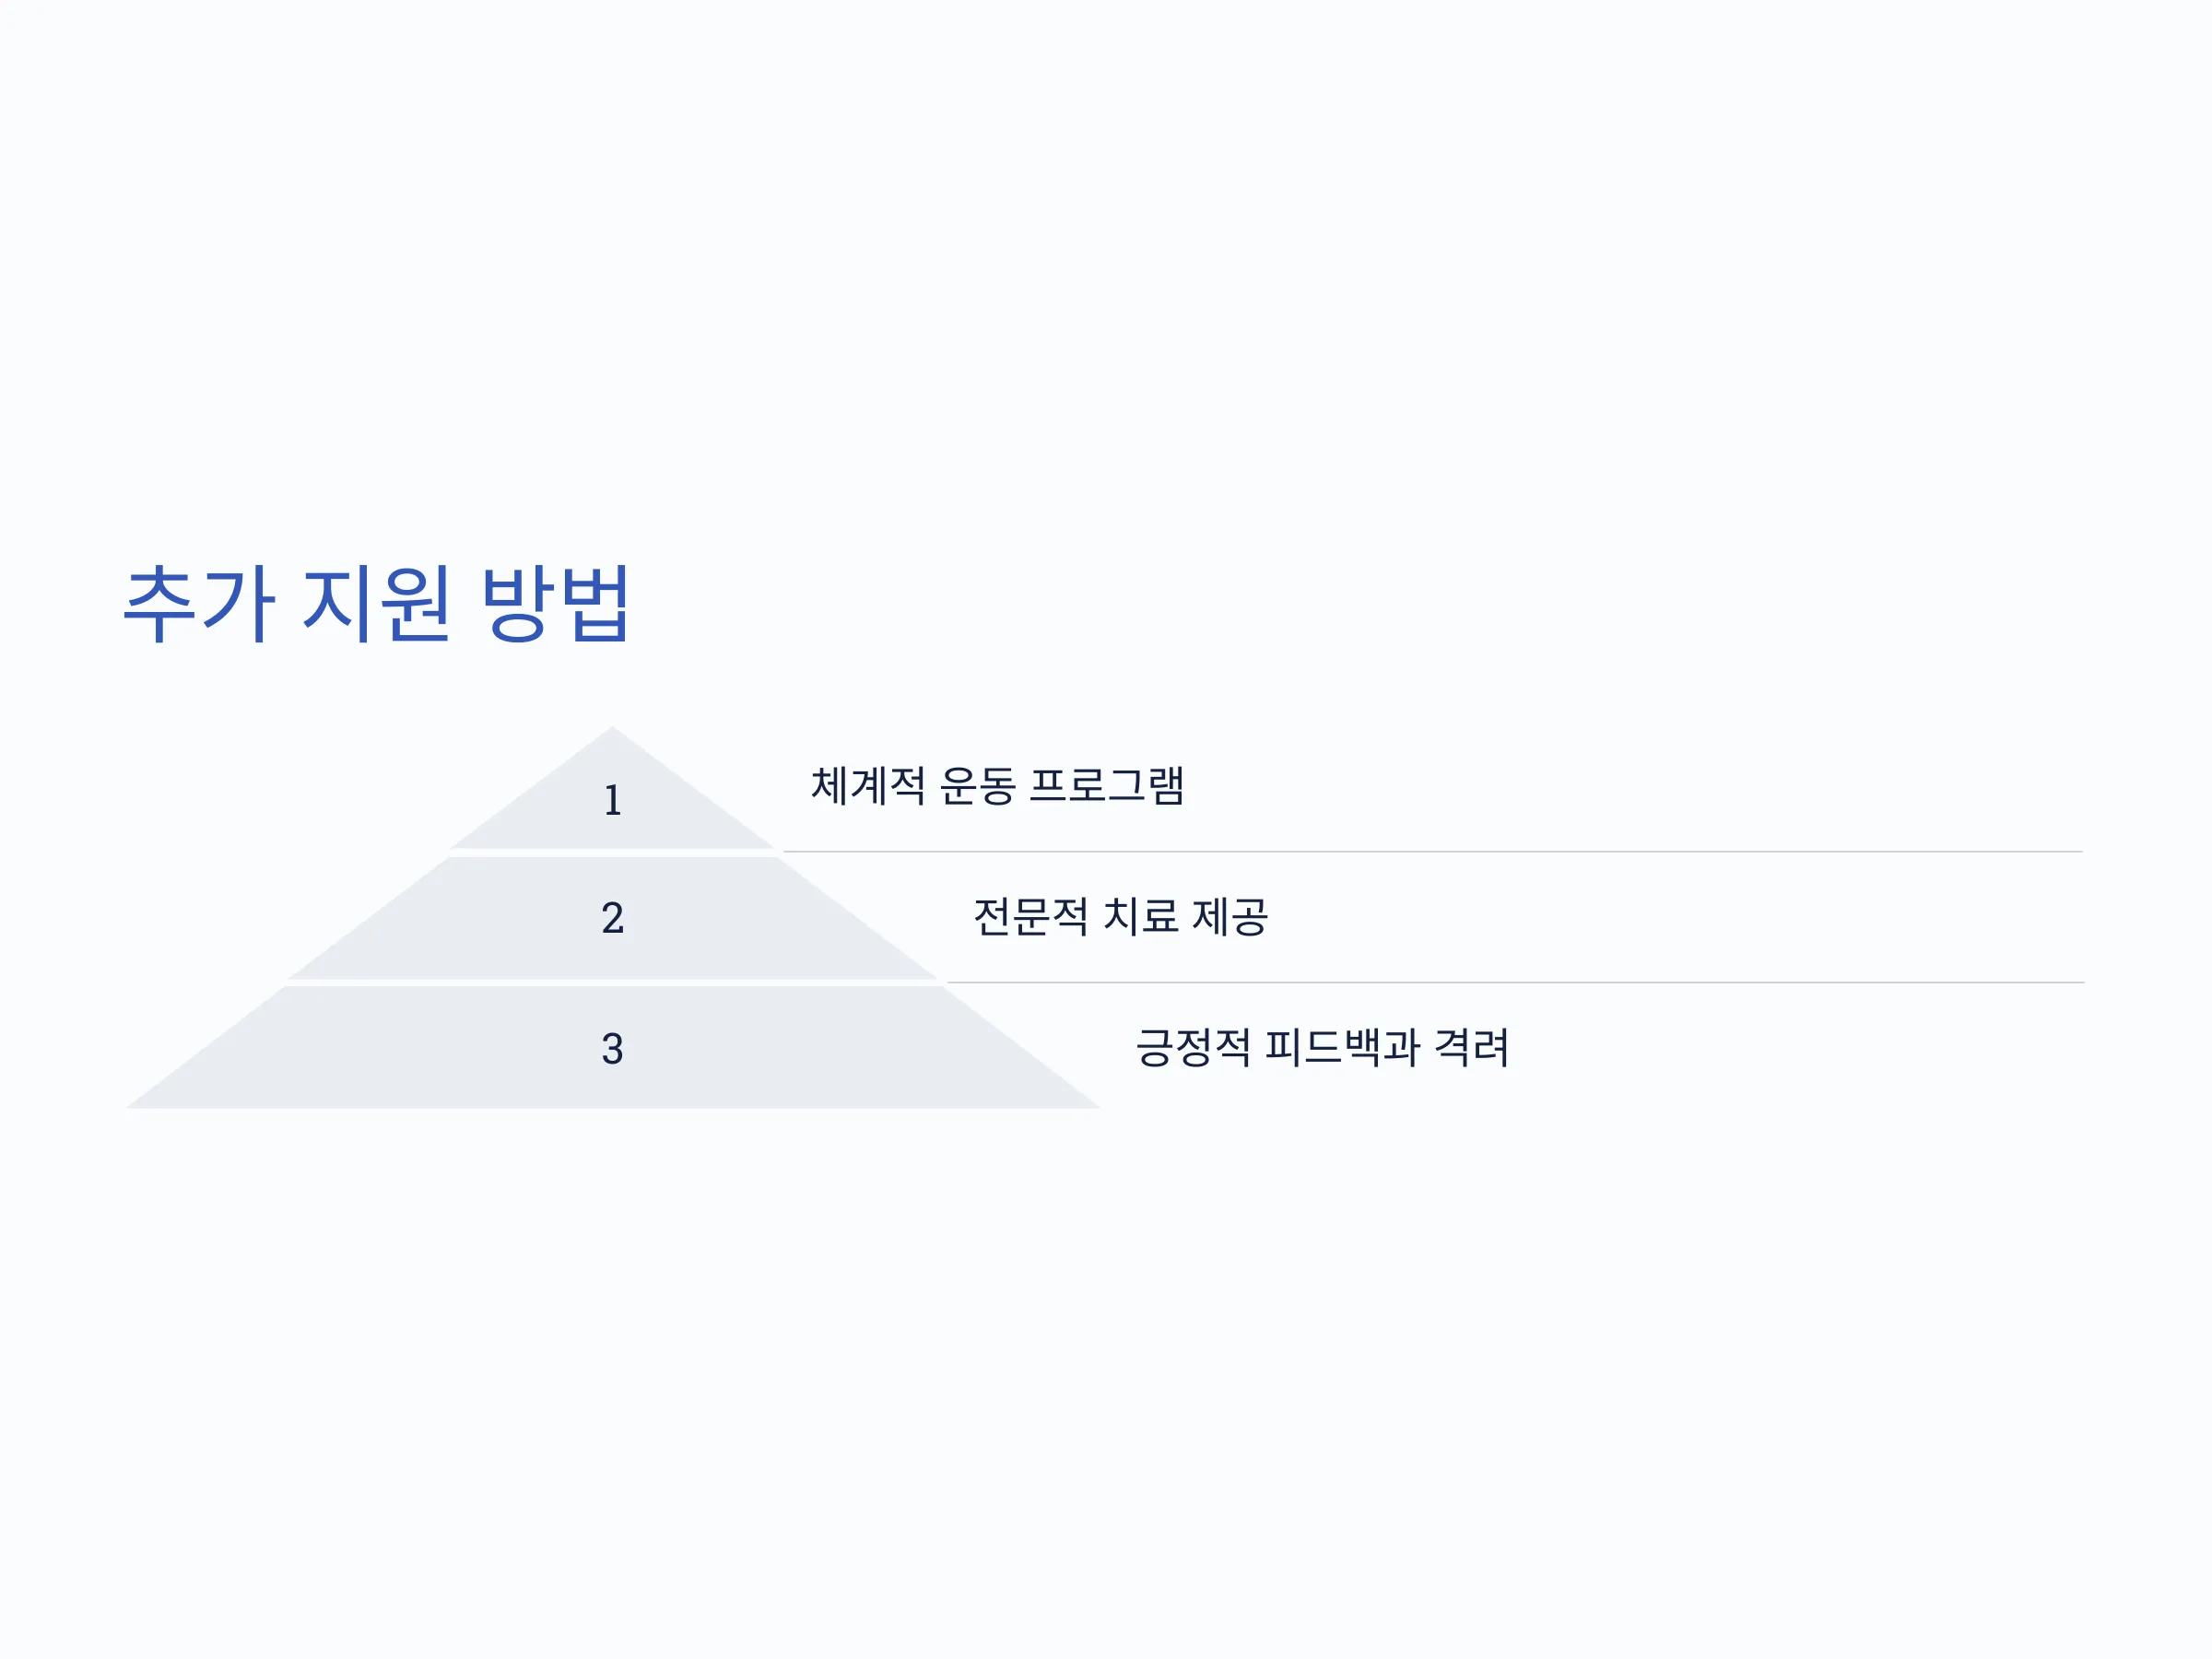This screenshot has height=1659, width=2212.
Task: Click the word 체계적 in first label
Action: click(868, 785)
